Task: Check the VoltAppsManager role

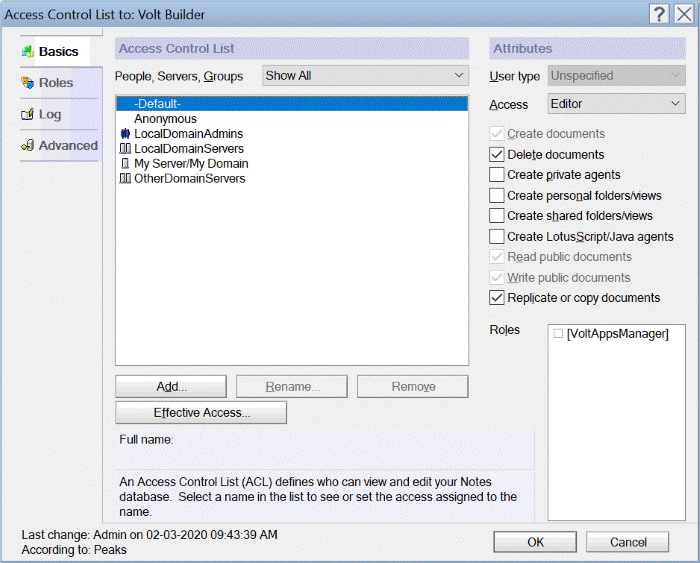Action: coord(558,334)
